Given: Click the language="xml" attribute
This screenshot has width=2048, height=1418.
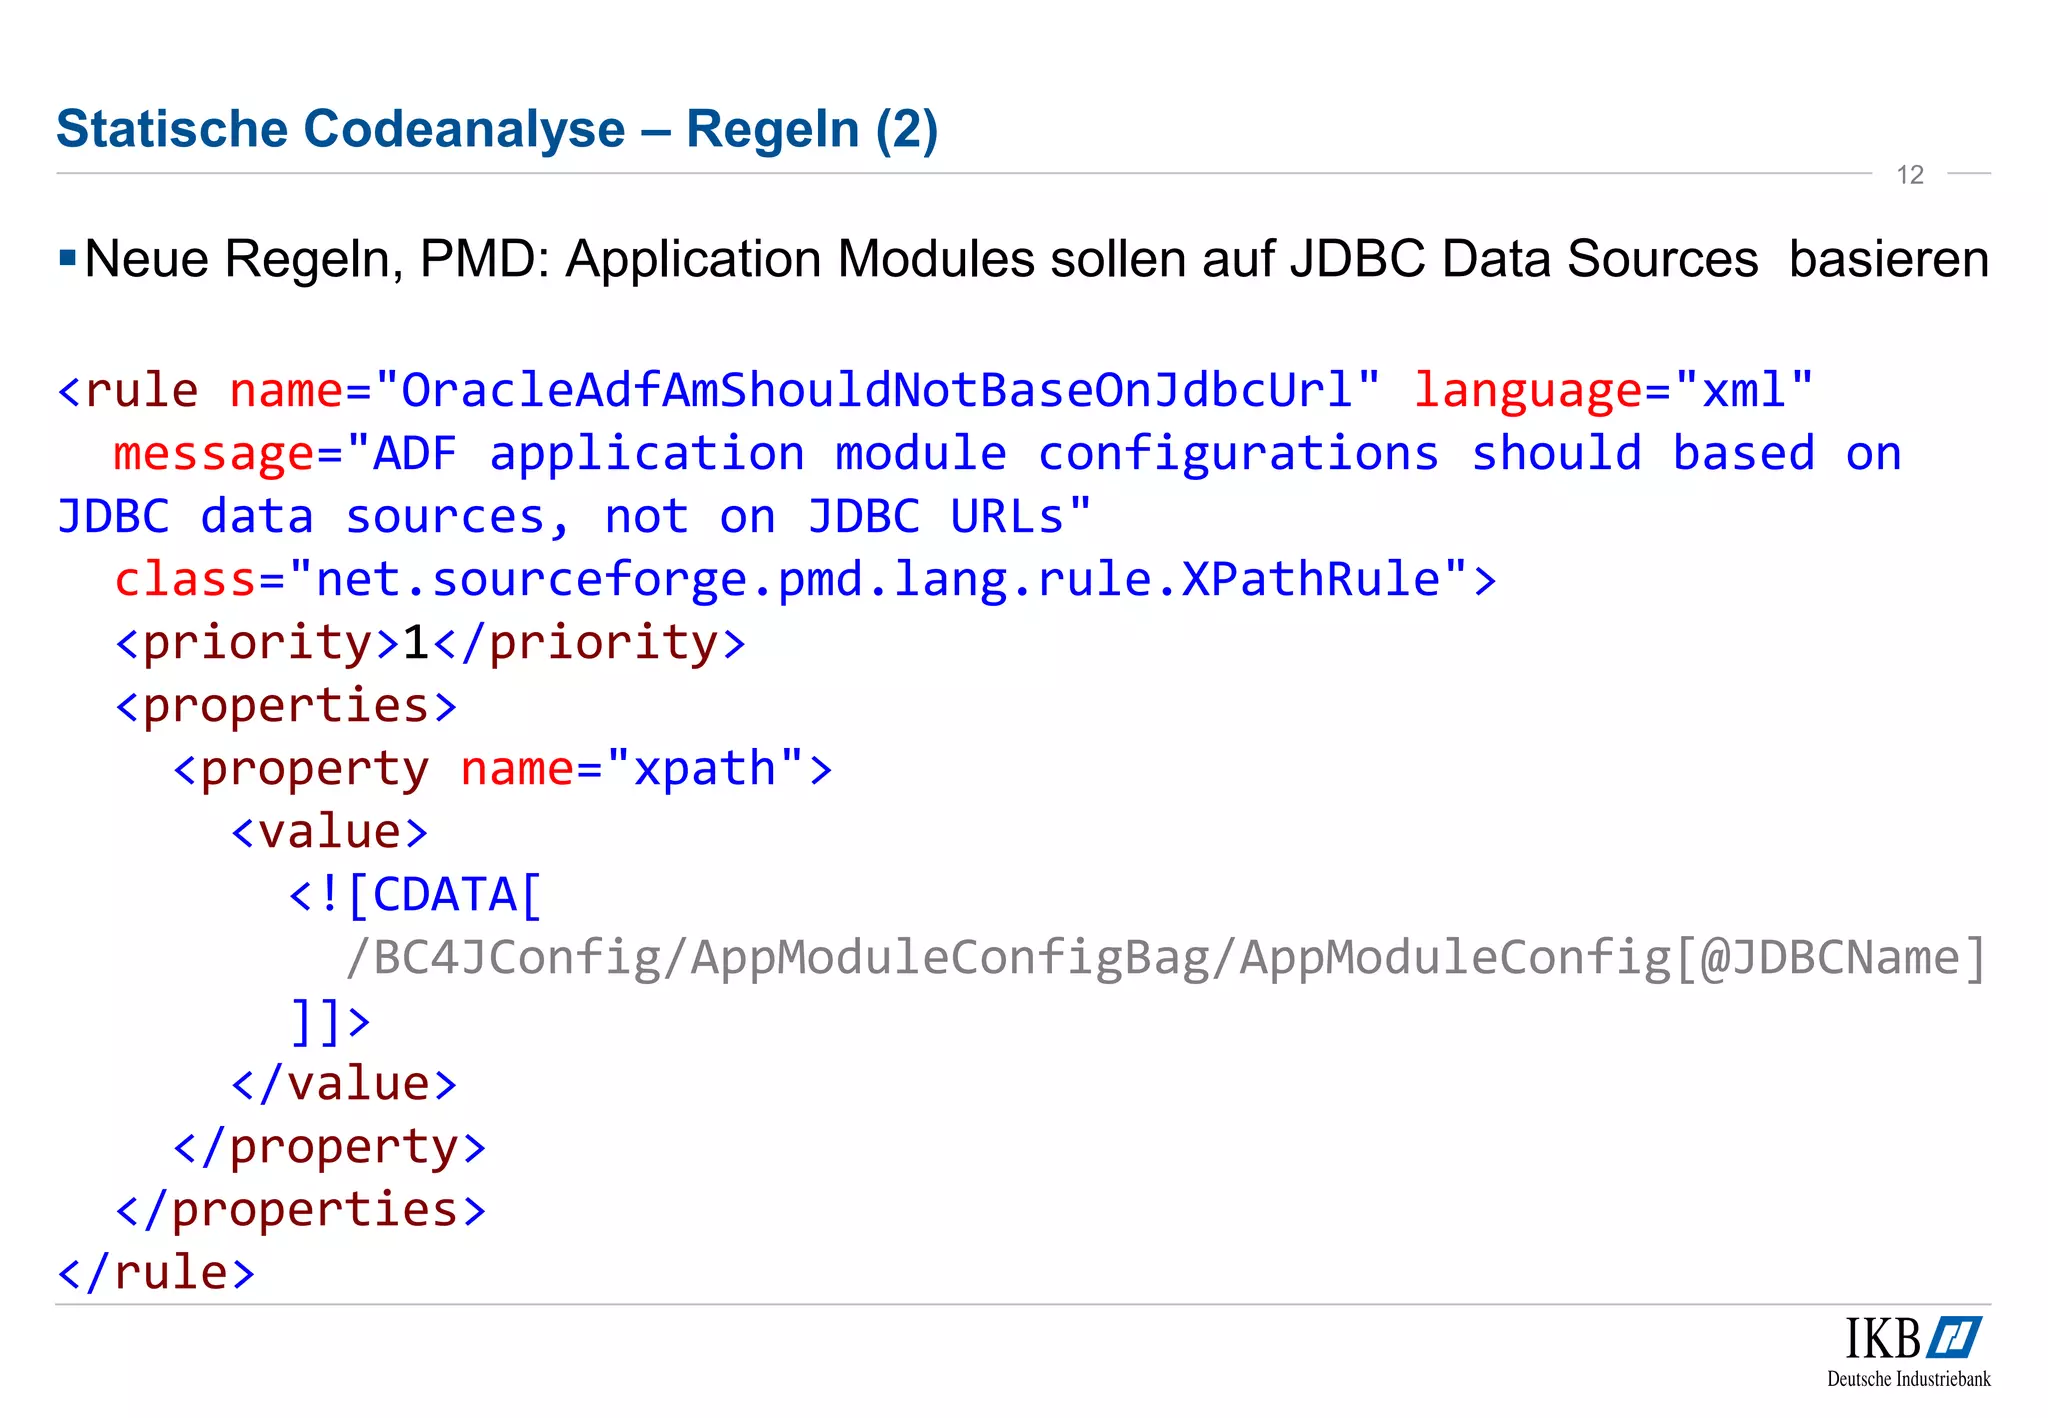Looking at the screenshot, I should pos(1613,390).
